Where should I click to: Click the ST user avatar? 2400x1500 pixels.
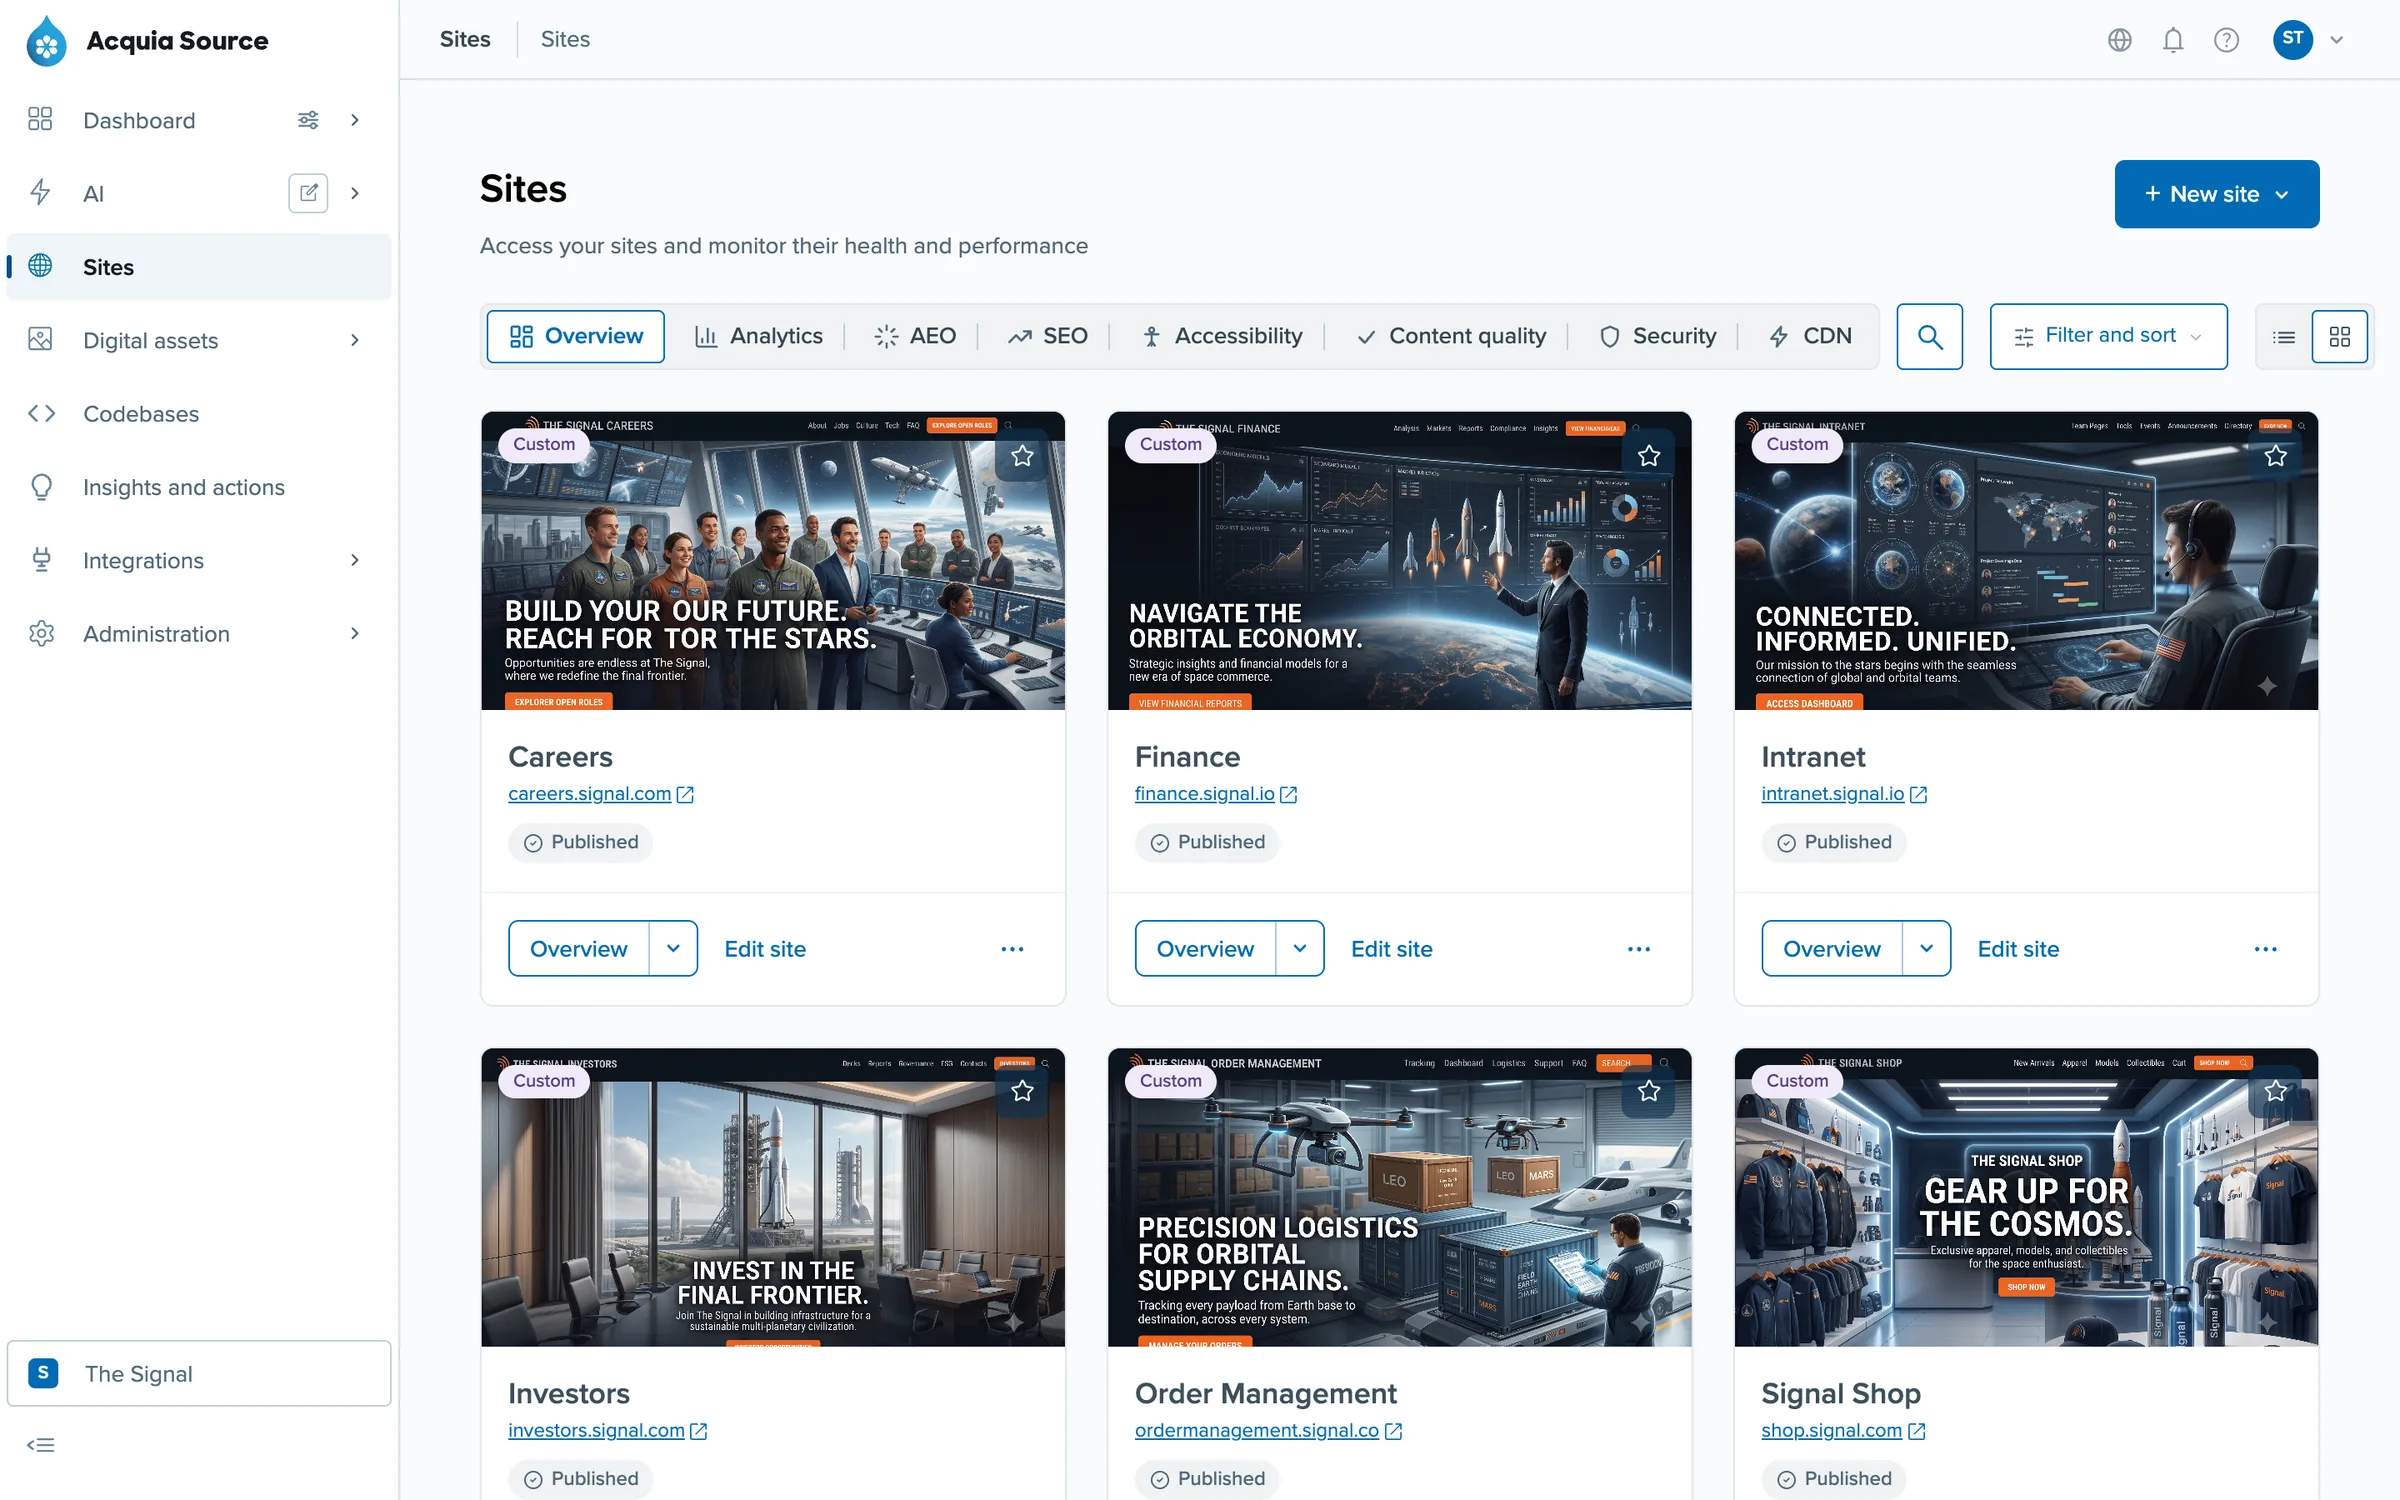click(2293, 40)
